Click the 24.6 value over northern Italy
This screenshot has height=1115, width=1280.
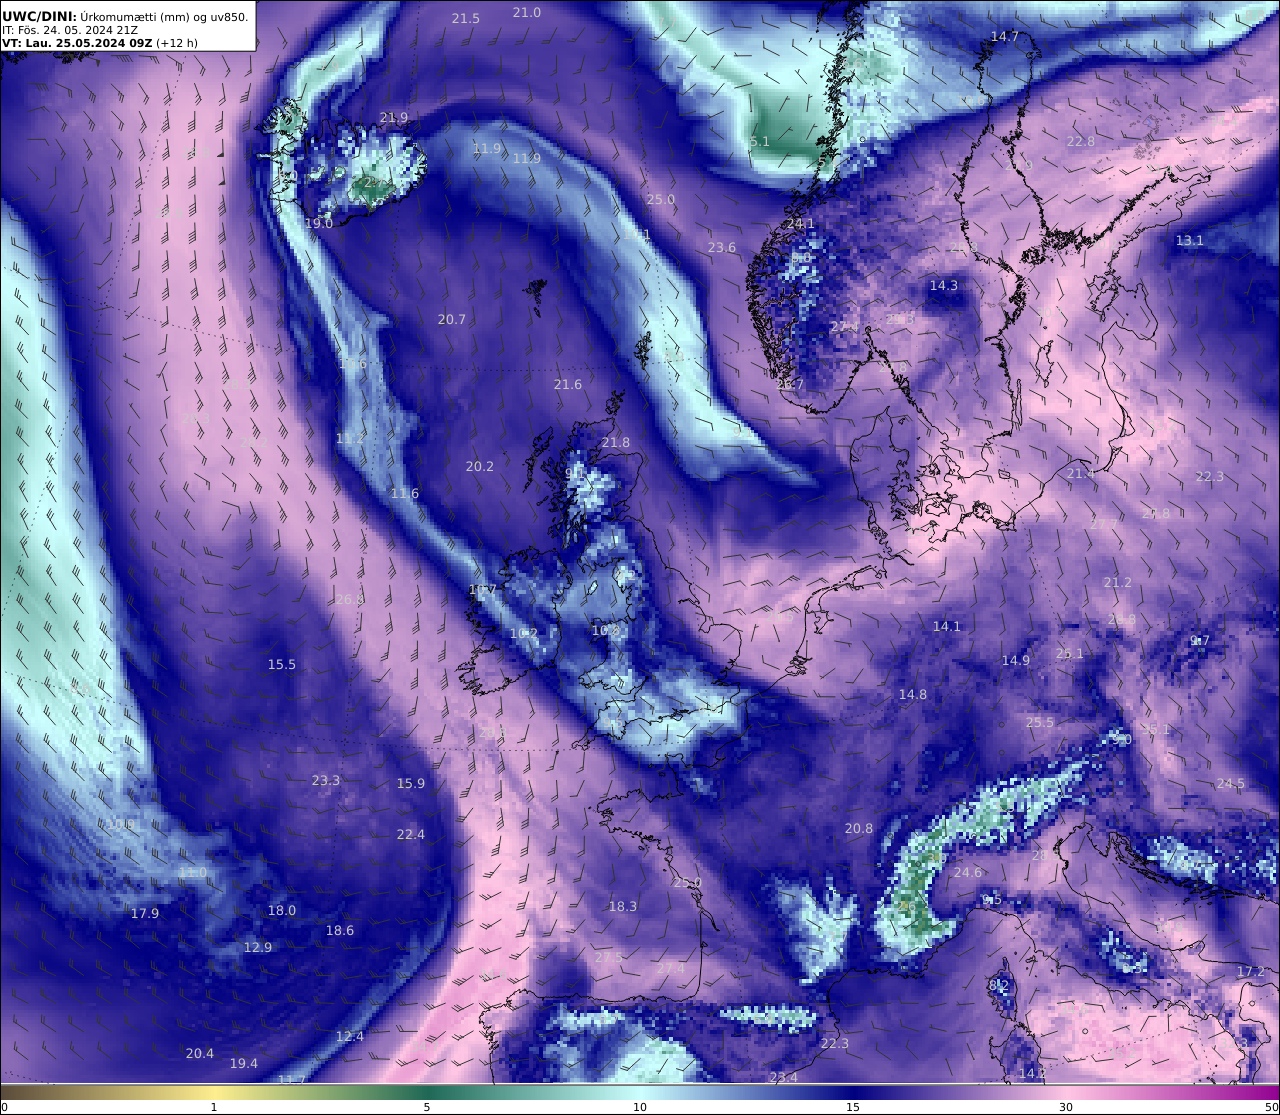point(968,872)
